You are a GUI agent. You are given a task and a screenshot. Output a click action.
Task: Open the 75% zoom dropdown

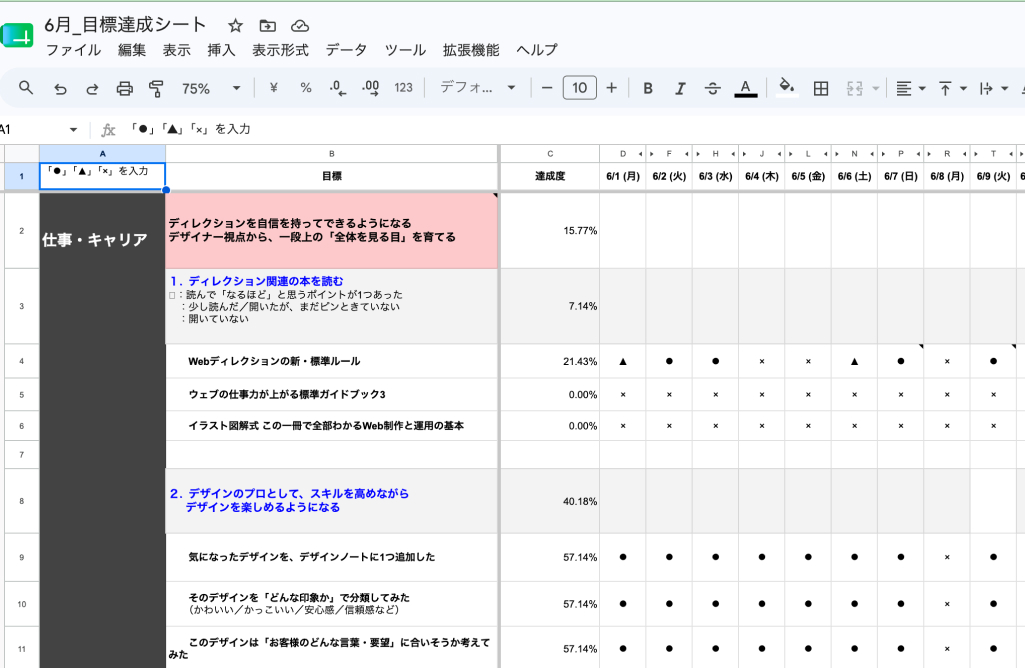coord(211,88)
